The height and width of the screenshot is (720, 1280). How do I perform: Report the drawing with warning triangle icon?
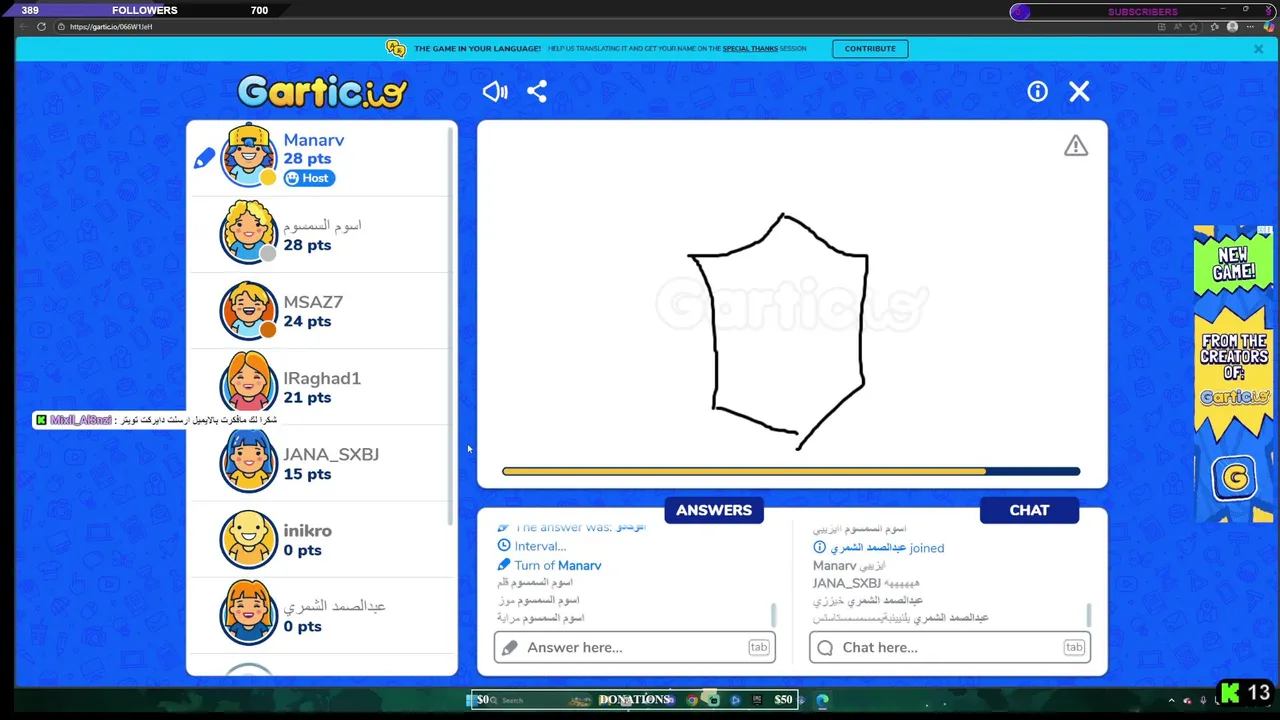click(1075, 146)
